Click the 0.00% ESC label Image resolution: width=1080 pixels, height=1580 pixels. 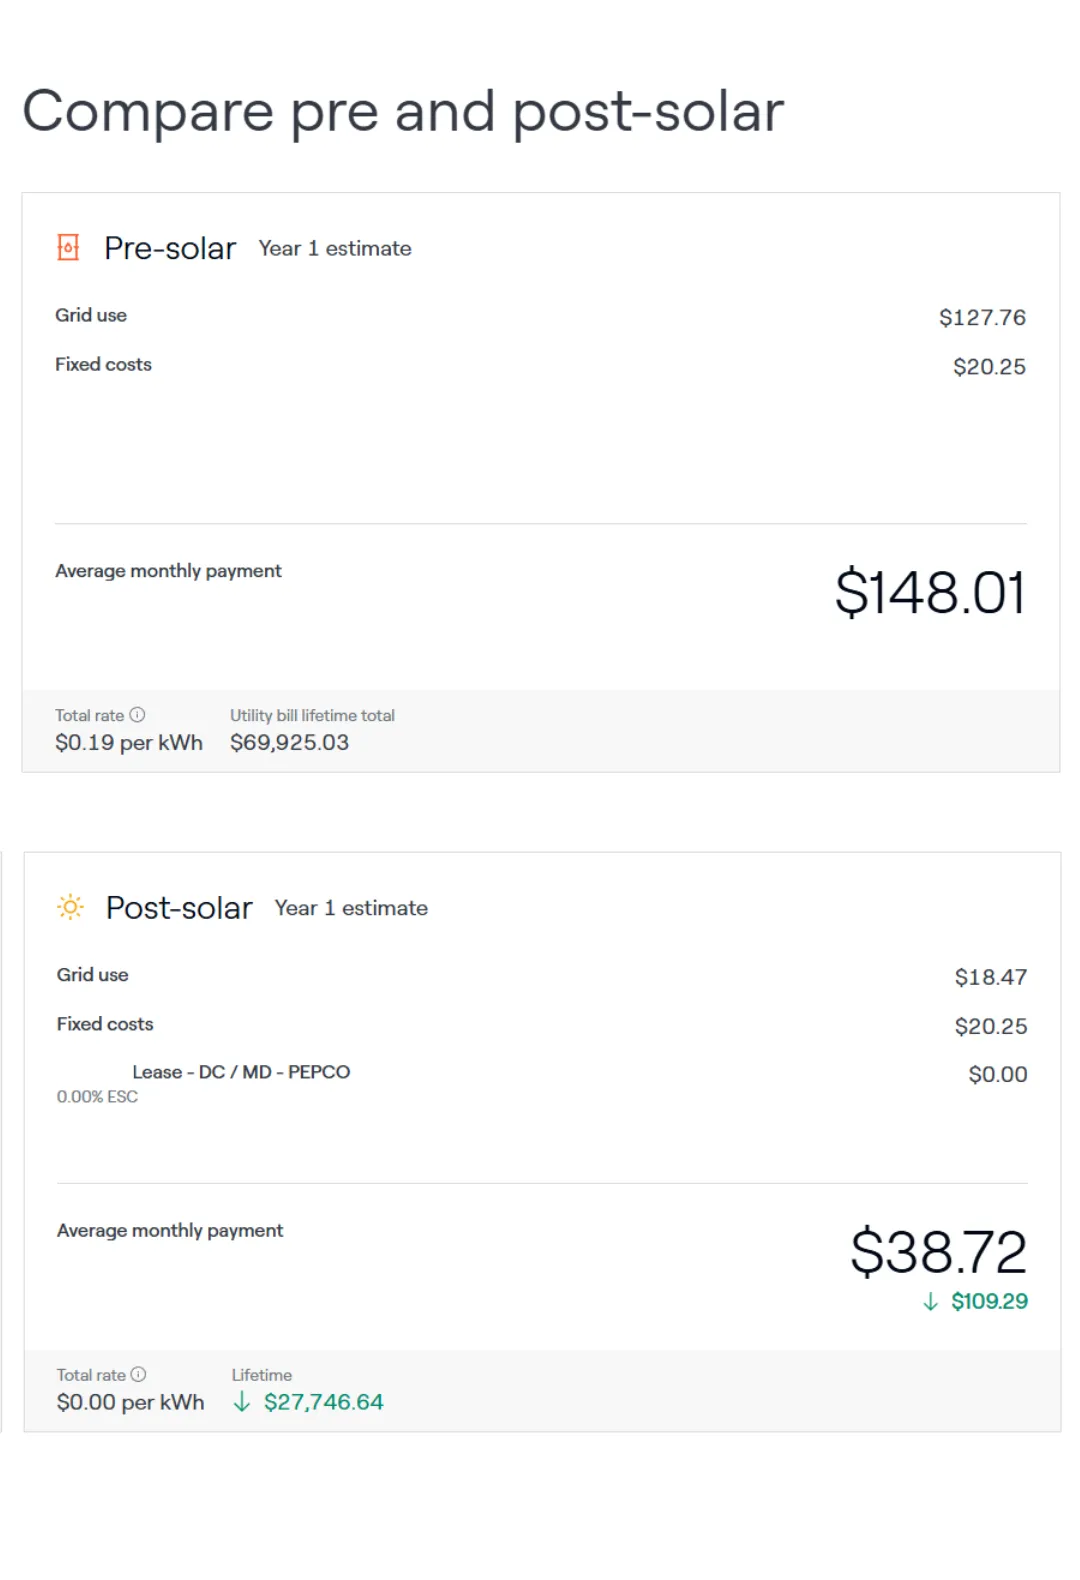(97, 1097)
